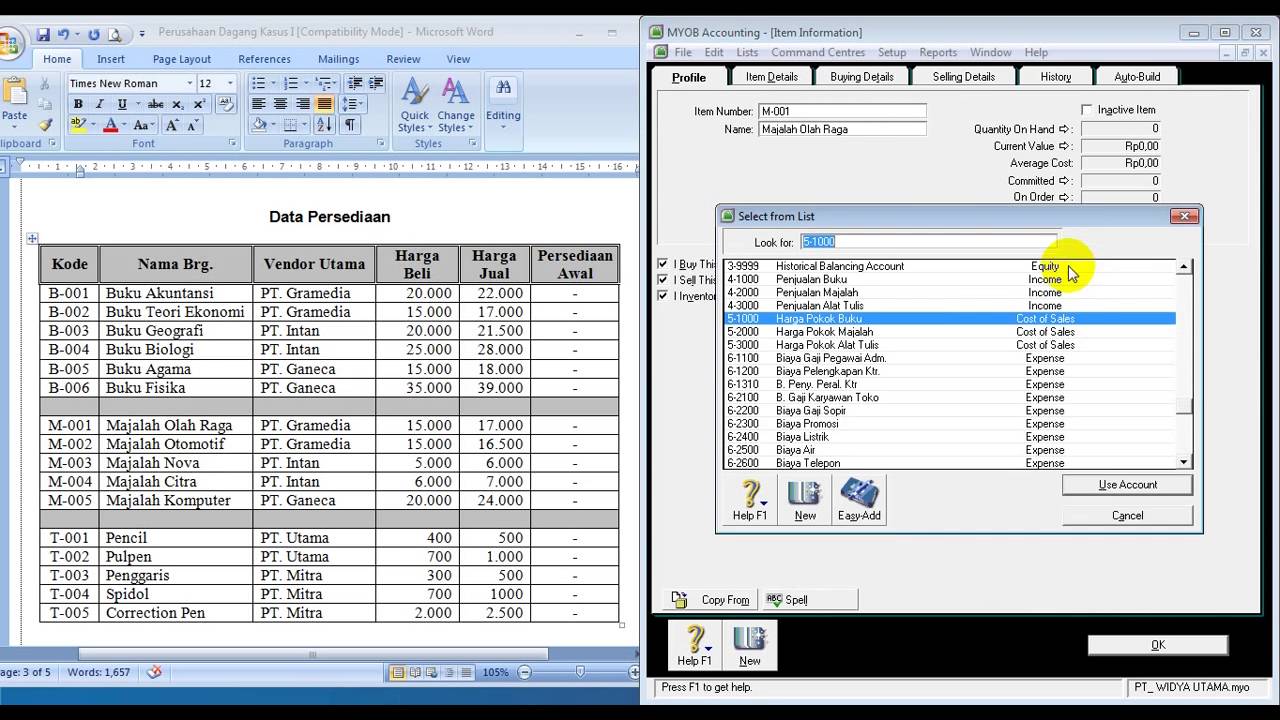This screenshot has width=1280, height=720.
Task: Select 5-2000 Harga Pokok Majalah row
Action: (x=949, y=332)
